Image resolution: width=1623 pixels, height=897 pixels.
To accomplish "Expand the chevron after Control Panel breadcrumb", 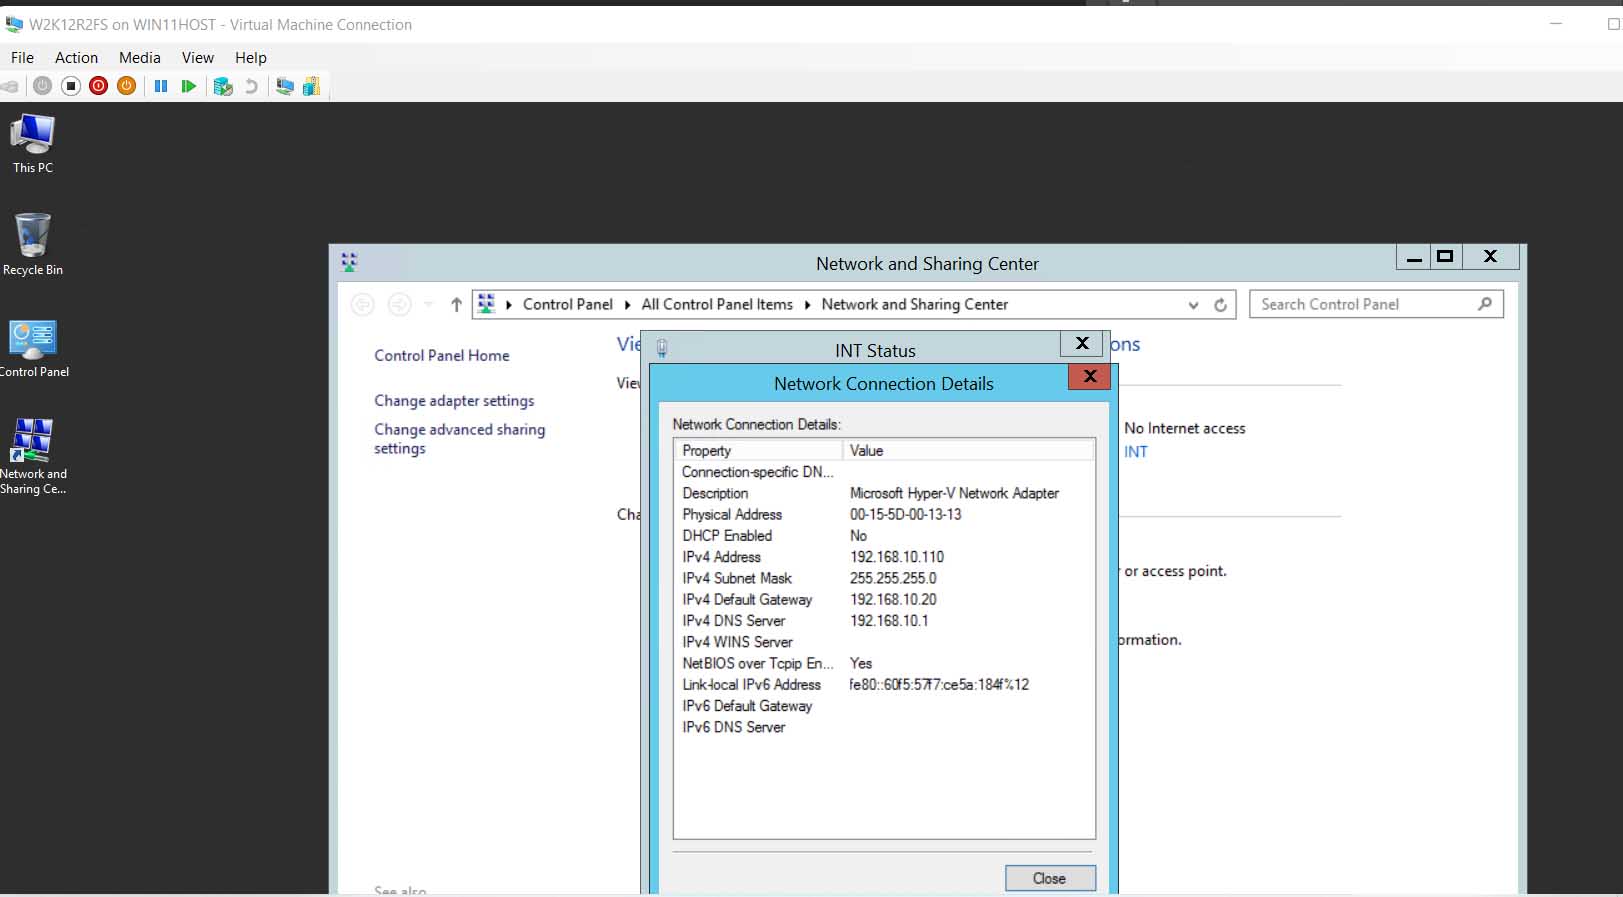I will [627, 305].
